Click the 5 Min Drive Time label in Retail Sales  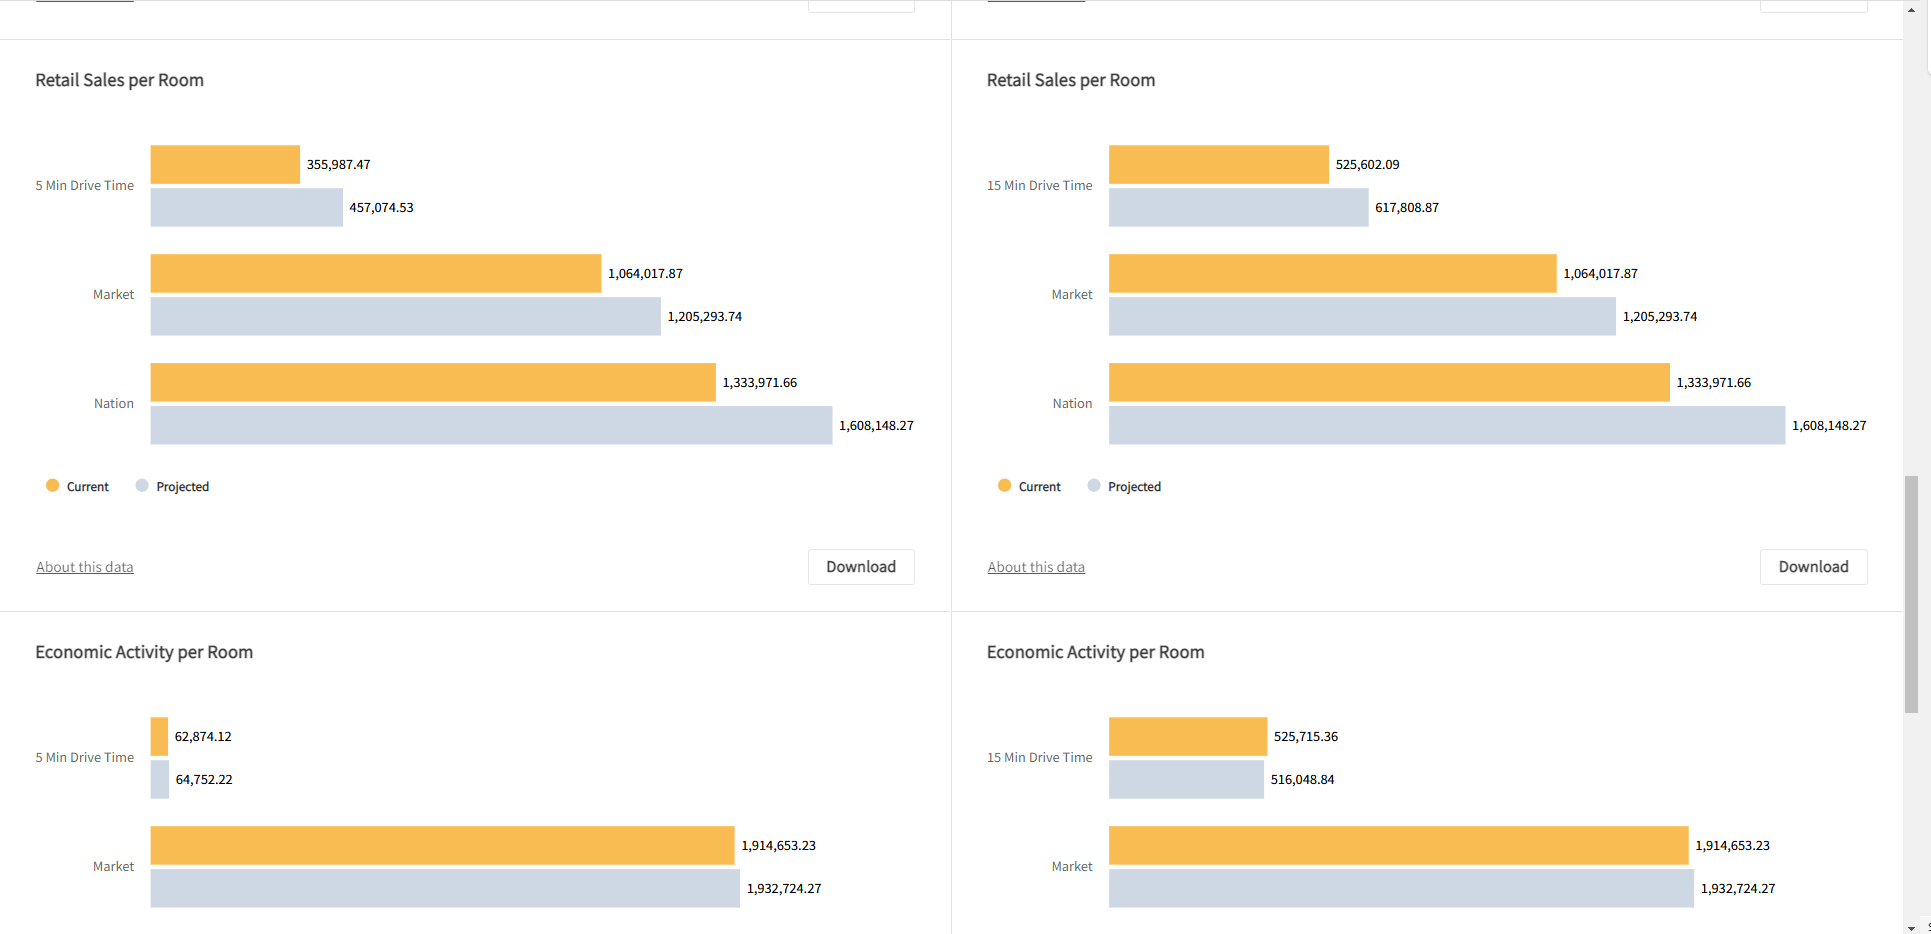click(85, 186)
